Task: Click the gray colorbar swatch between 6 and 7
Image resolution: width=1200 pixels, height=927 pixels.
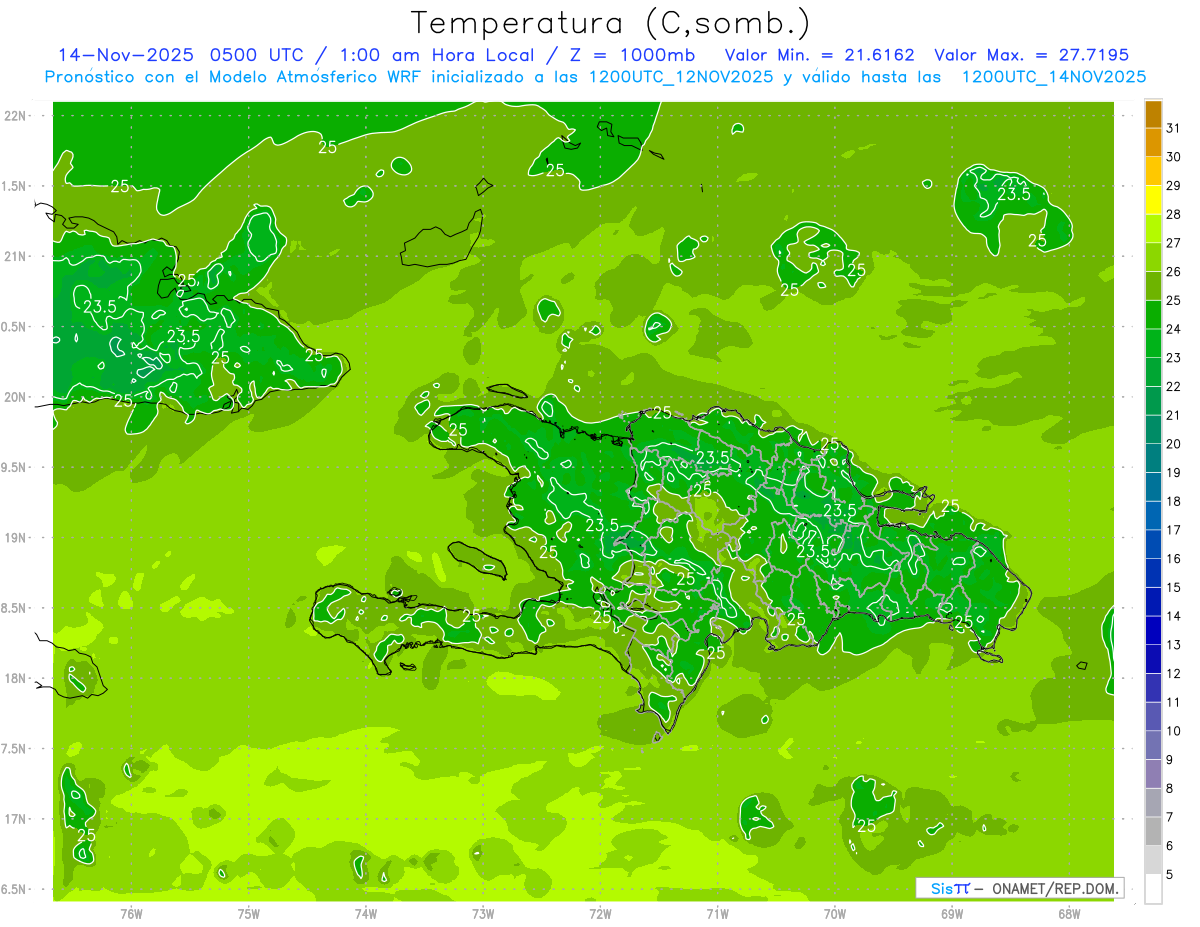Action: (1153, 832)
